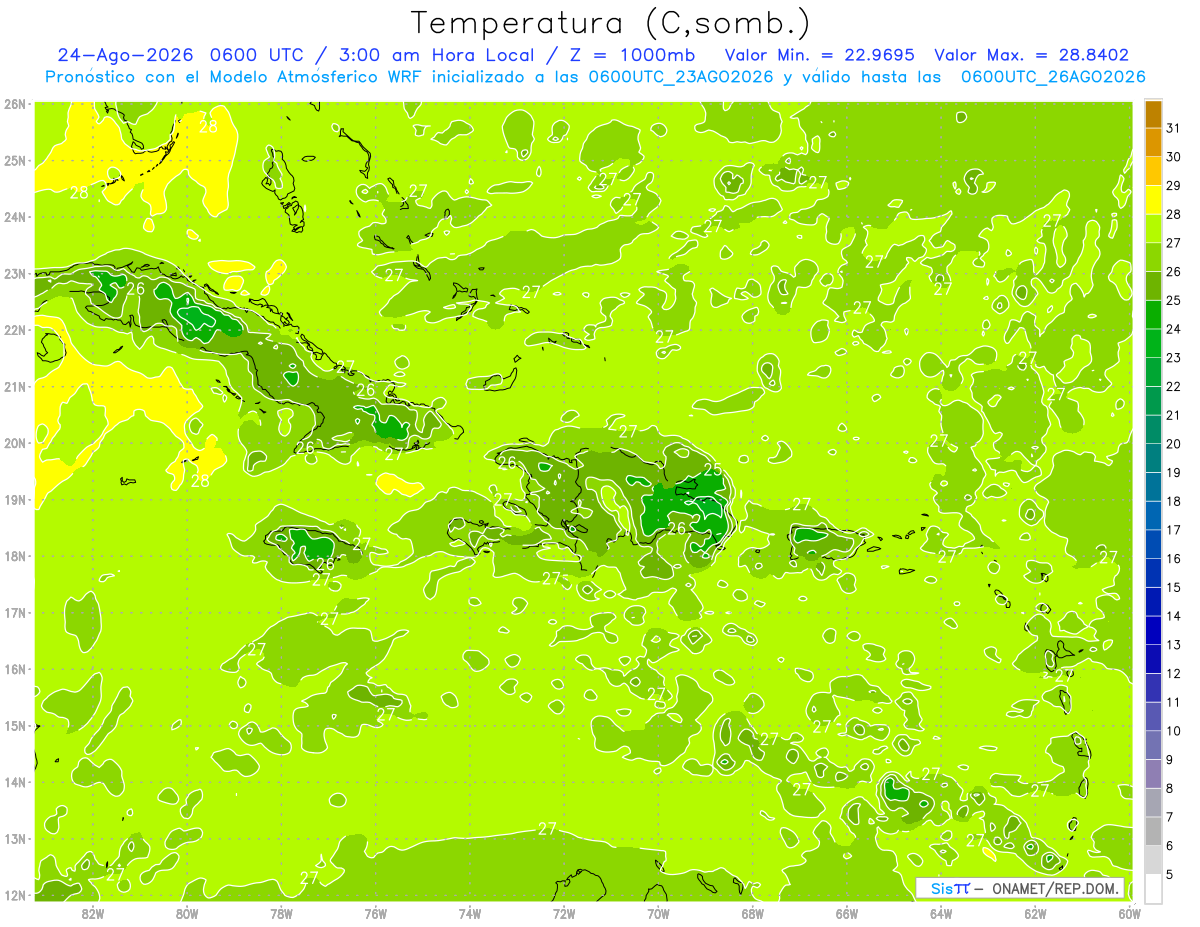This screenshot has height=927, width=1200.
Task: Click the '26N' latitude axis label
Action: 14,104
